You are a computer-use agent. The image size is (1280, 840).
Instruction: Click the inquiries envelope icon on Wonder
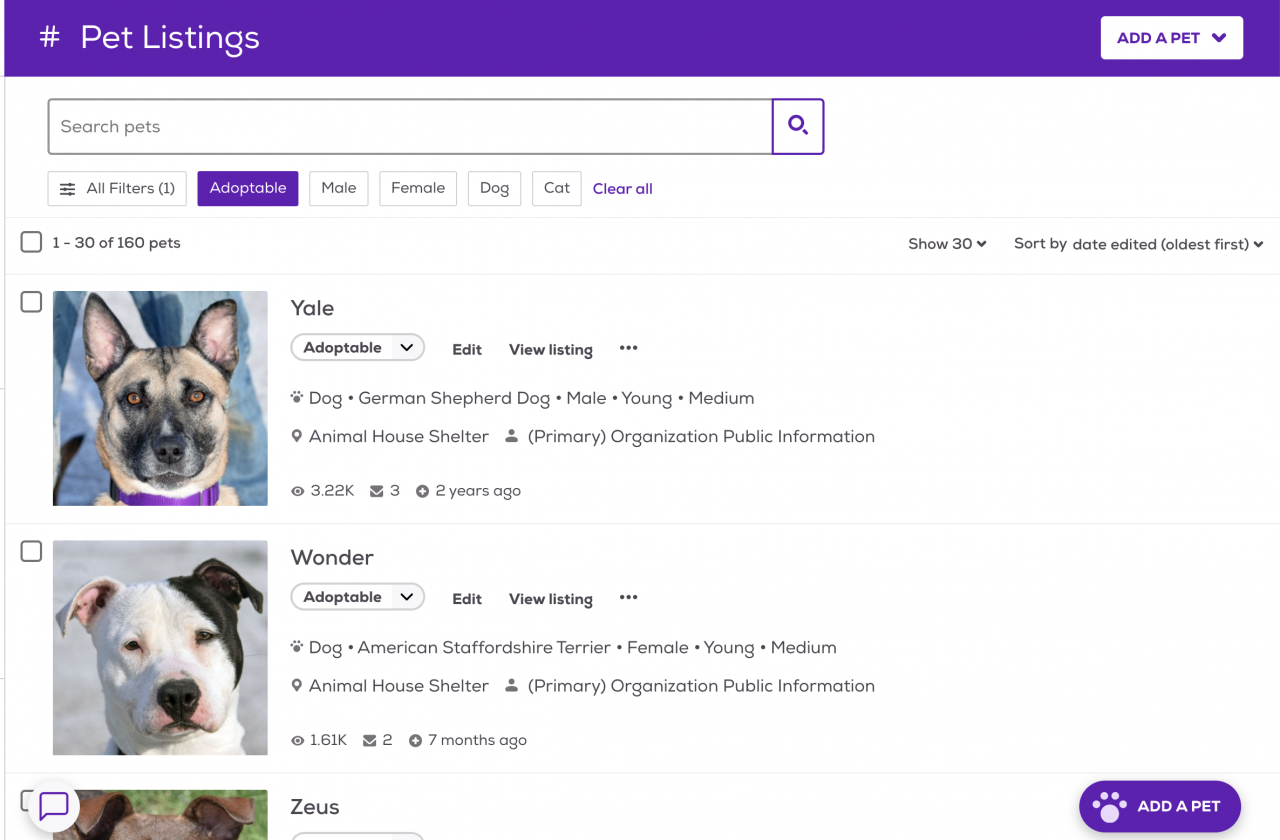click(369, 741)
